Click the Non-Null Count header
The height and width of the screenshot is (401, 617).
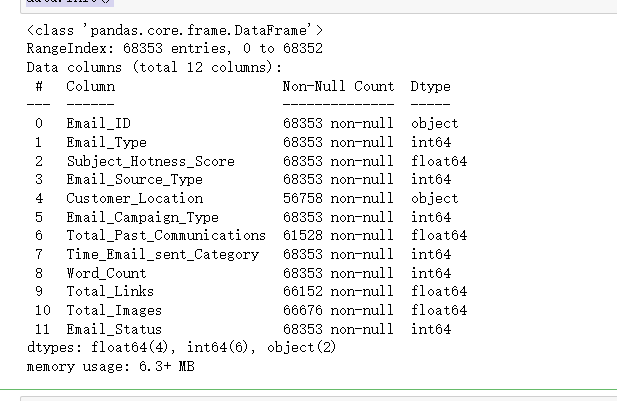tap(338, 87)
